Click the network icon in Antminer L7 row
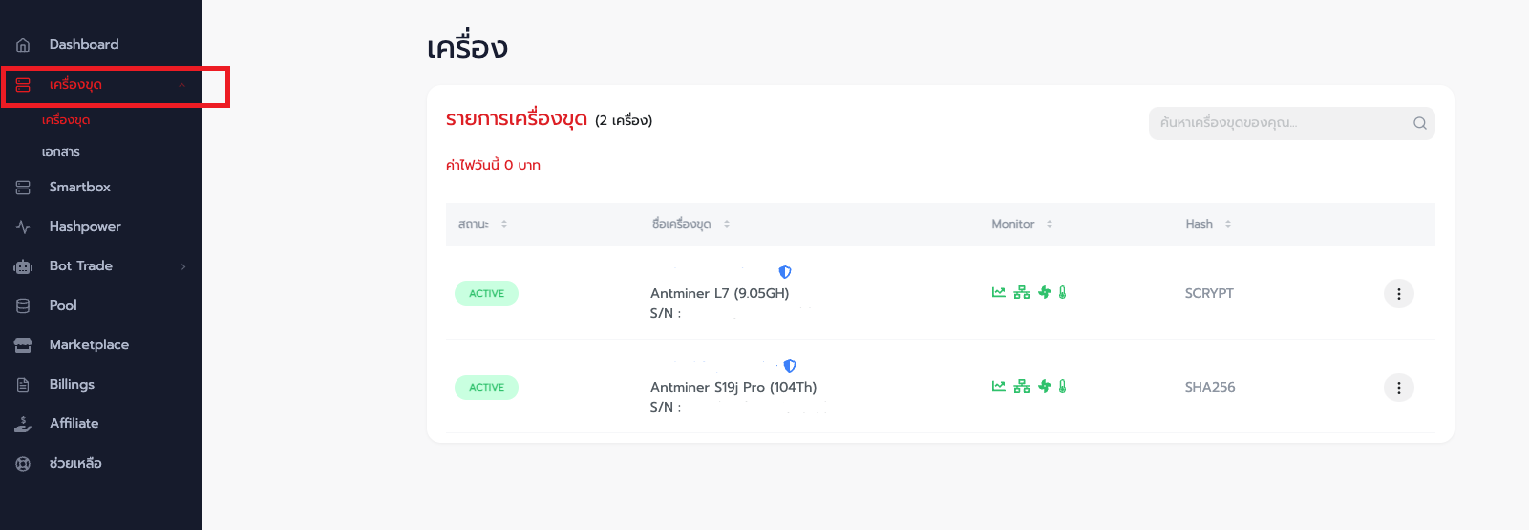 1022,293
